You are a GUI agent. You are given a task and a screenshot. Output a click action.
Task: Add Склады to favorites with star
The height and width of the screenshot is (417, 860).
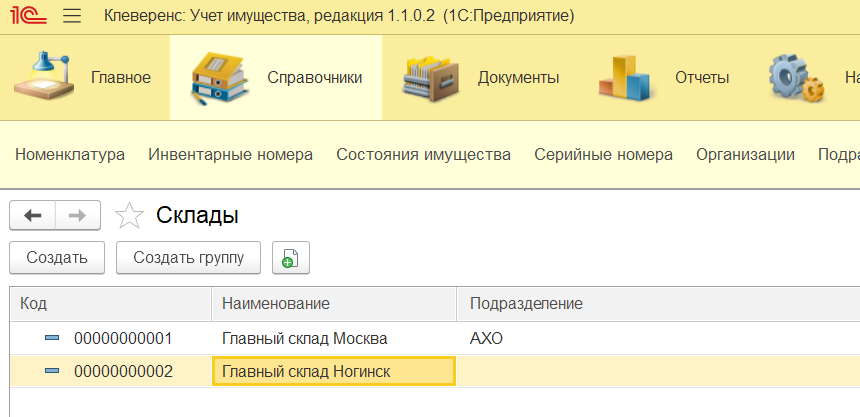coord(129,215)
